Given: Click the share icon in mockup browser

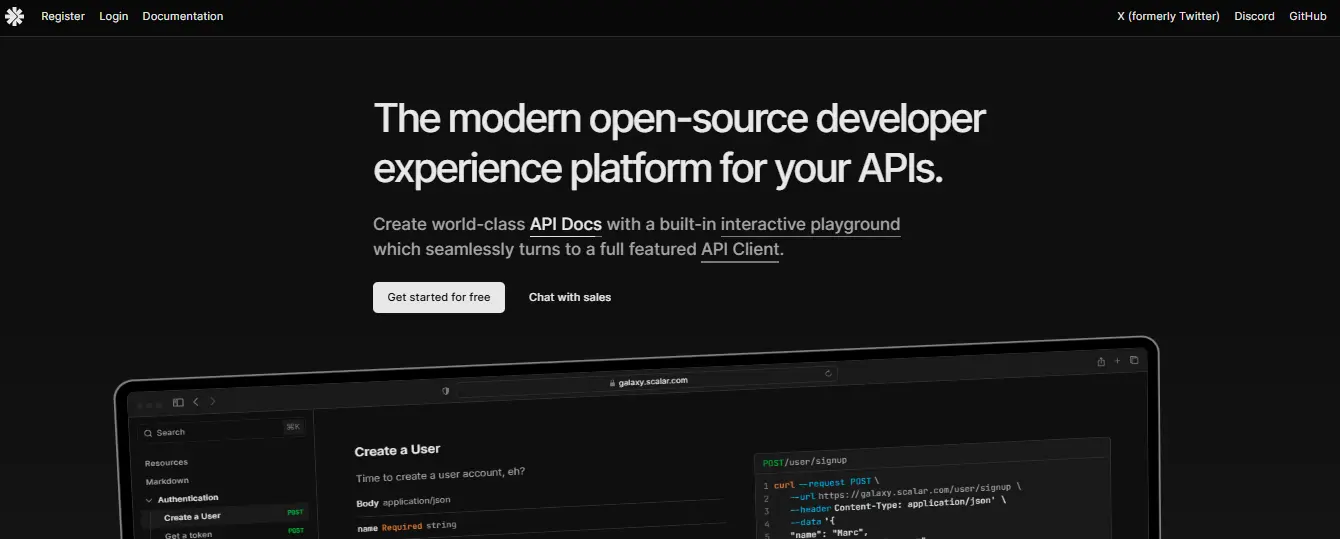Looking at the screenshot, I should point(1101,361).
